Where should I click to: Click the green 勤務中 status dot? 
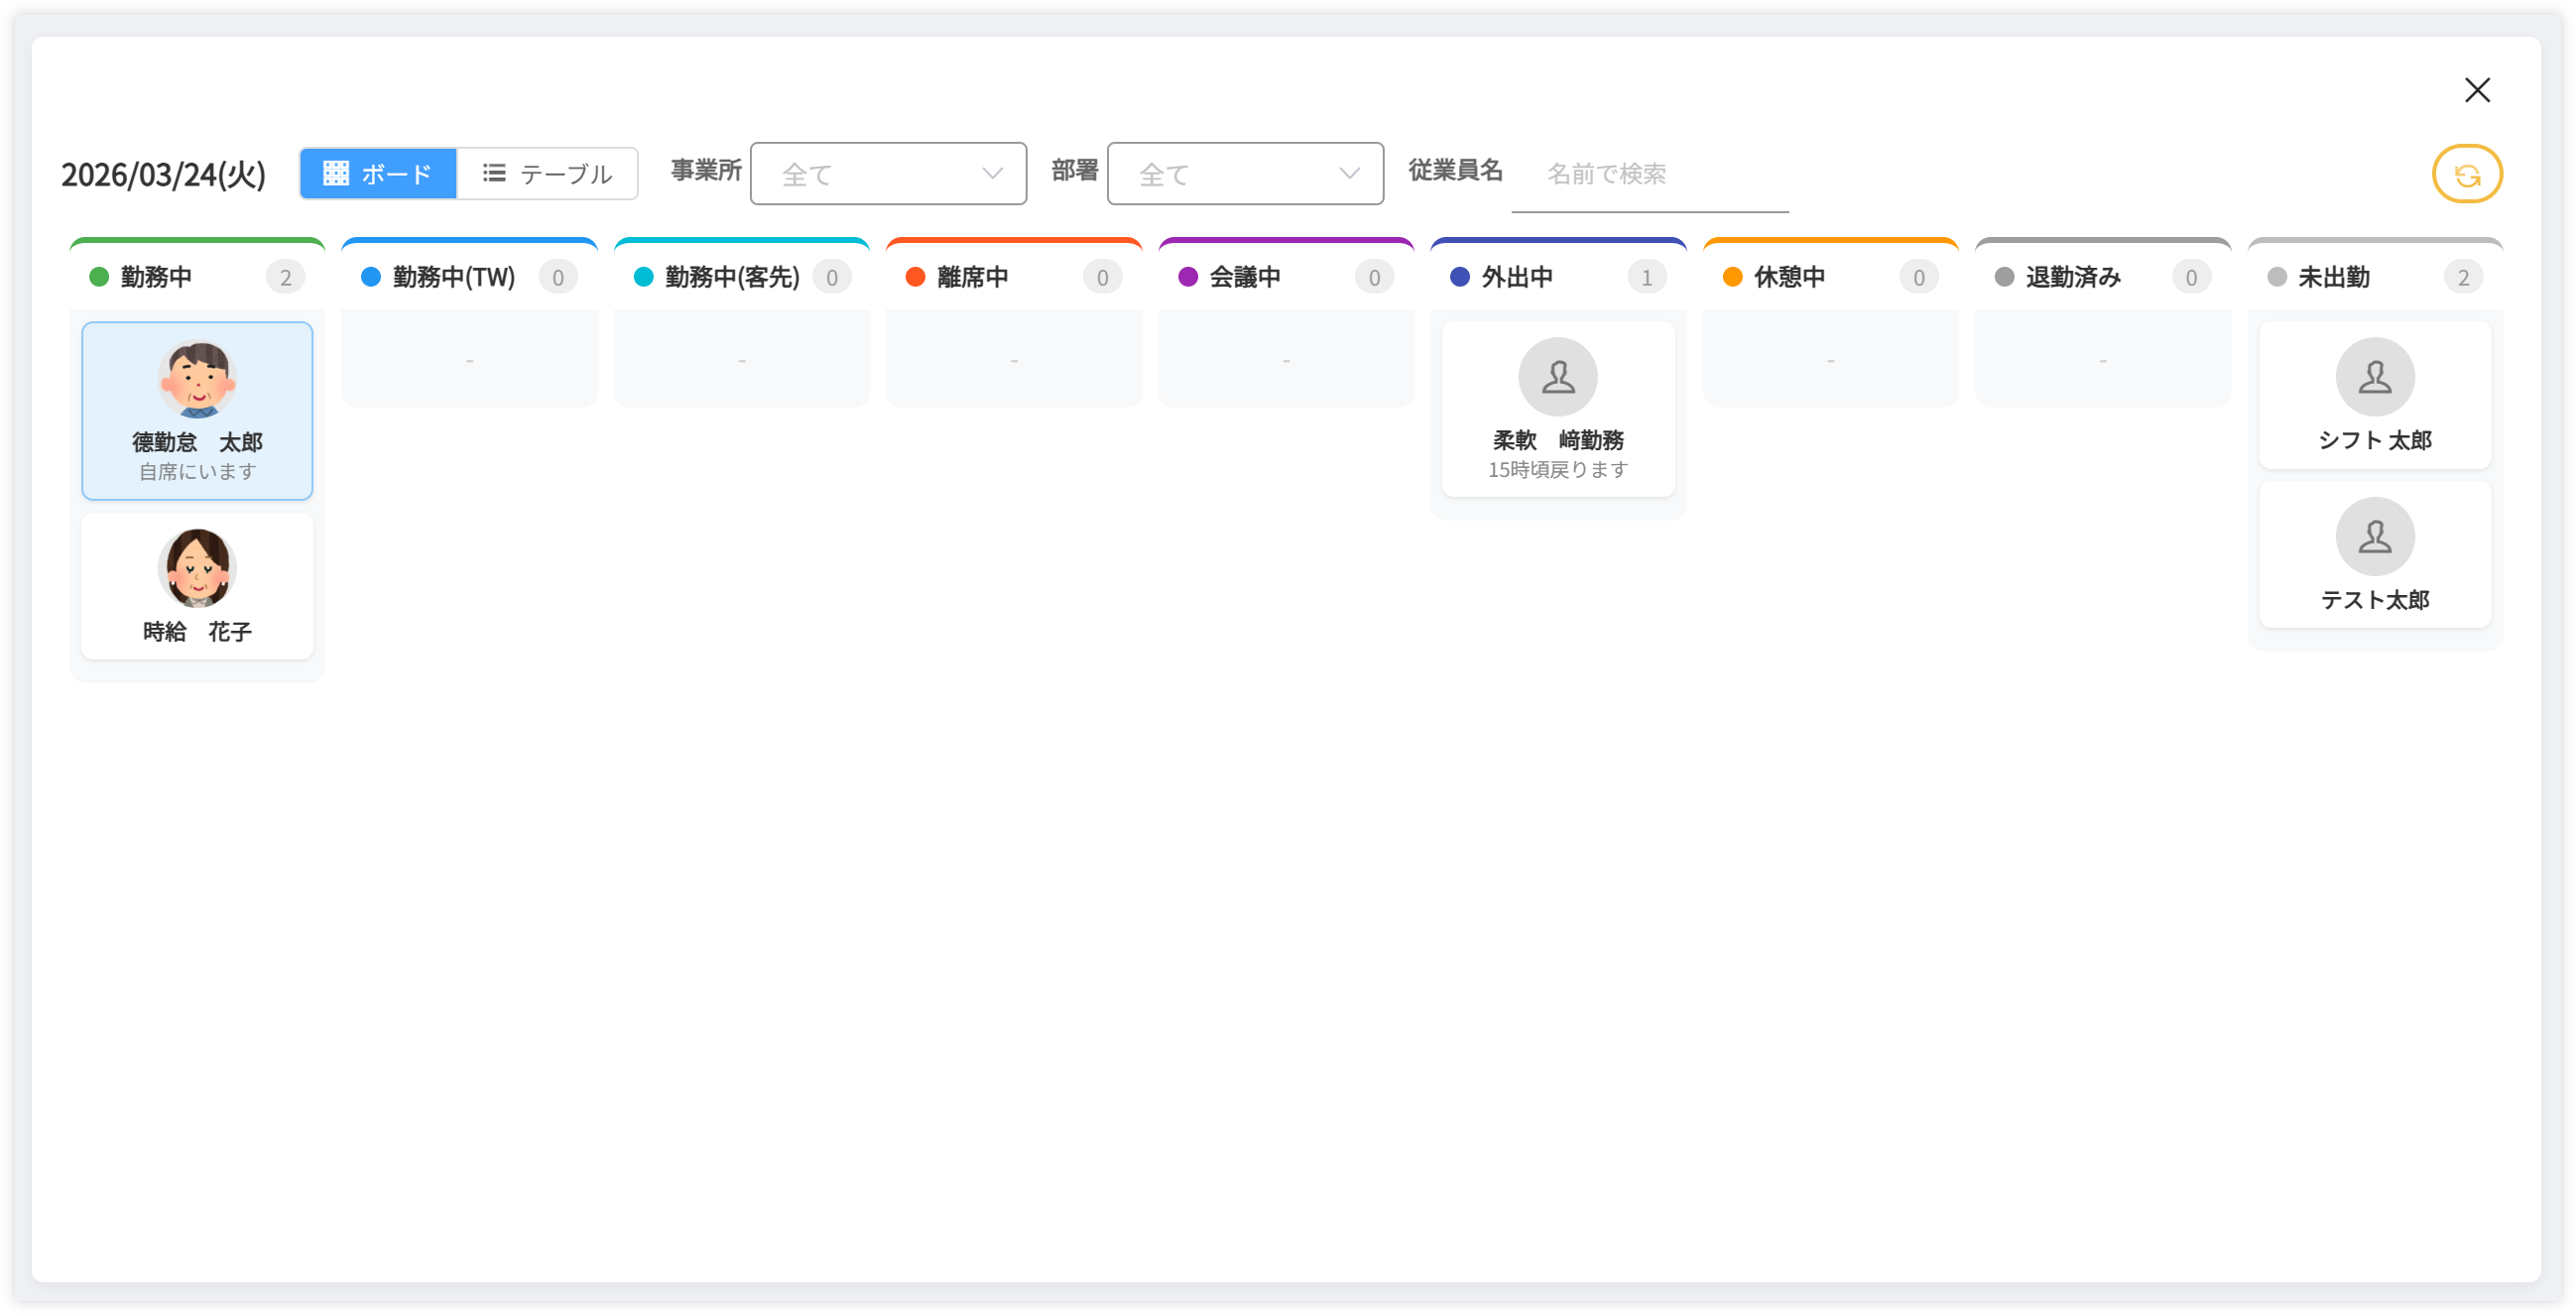(99, 277)
